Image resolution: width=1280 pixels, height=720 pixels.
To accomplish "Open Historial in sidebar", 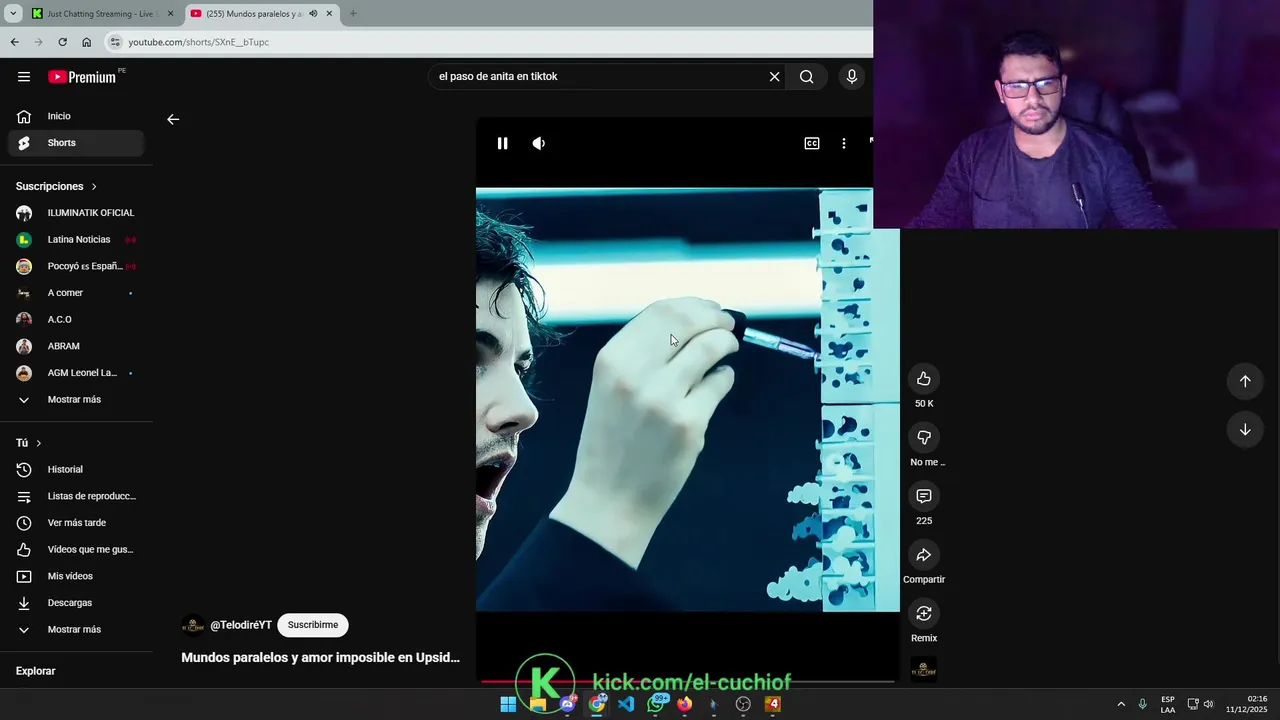I will [x=76, y=469].
